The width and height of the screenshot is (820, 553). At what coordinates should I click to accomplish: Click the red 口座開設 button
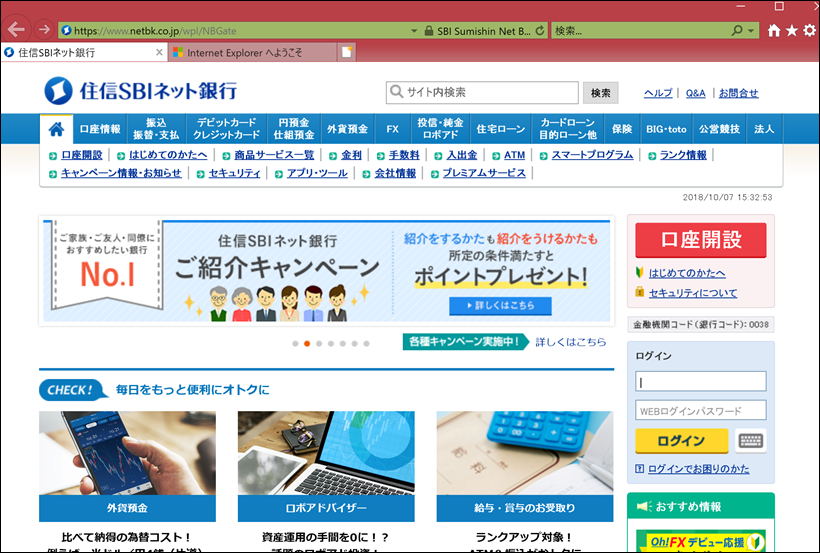[x=700, y=240]
